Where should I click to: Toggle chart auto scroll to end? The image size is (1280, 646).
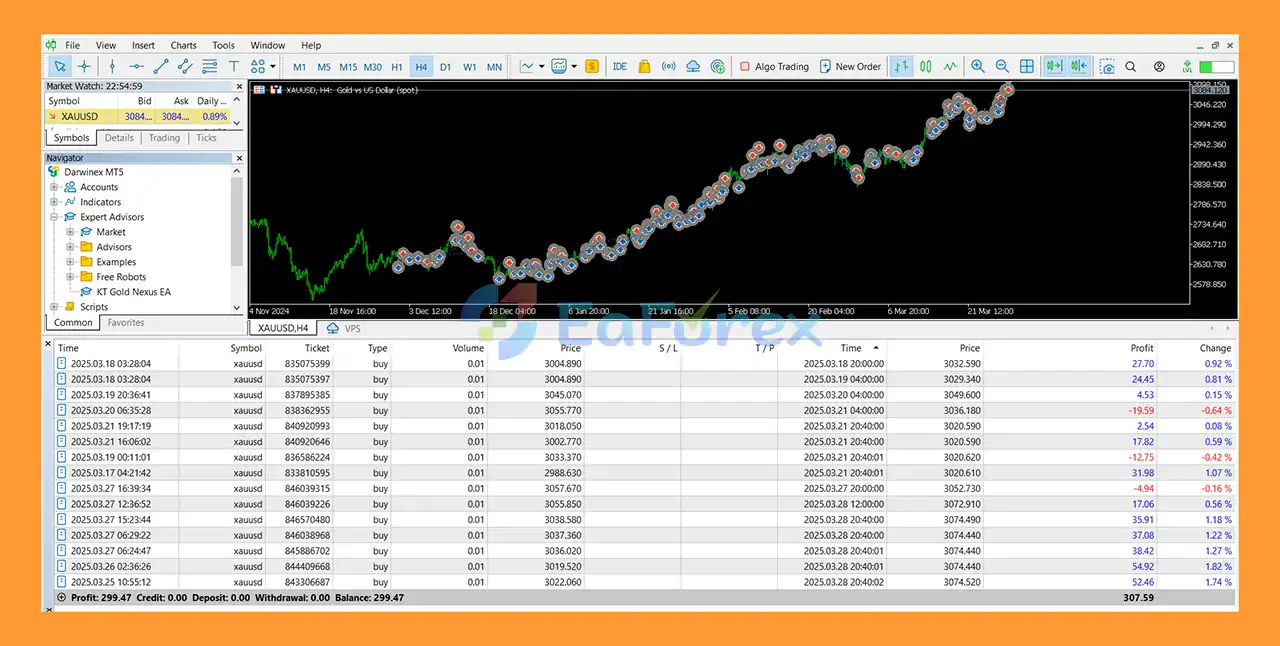[x=1054, y=67]
